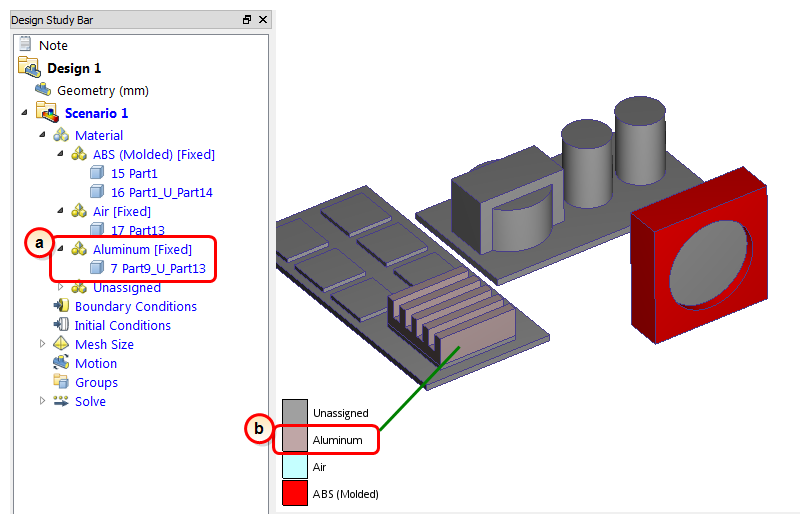Select the 7 Part9_U_Part13 label
Image resolution: width=810 pixels, height=524 pixels.
158,269
